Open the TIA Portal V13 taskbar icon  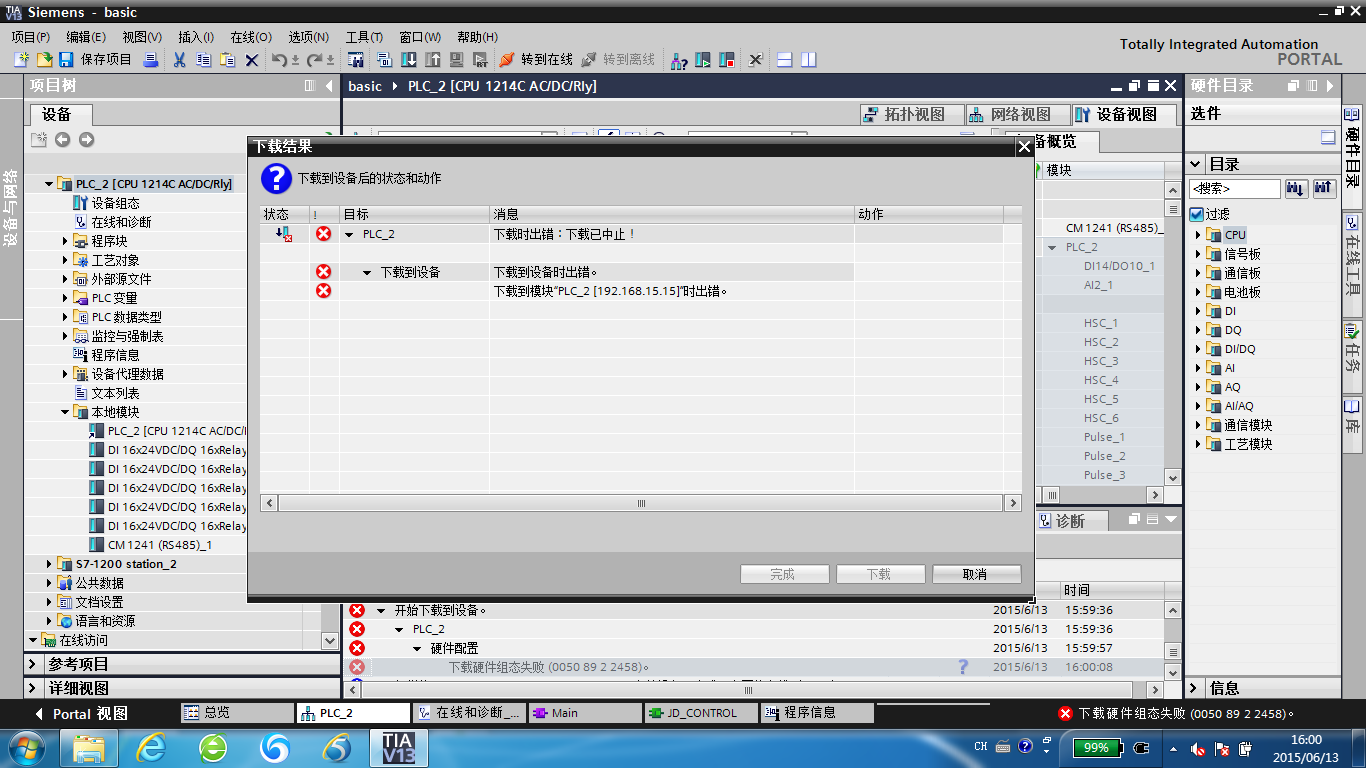399,747
